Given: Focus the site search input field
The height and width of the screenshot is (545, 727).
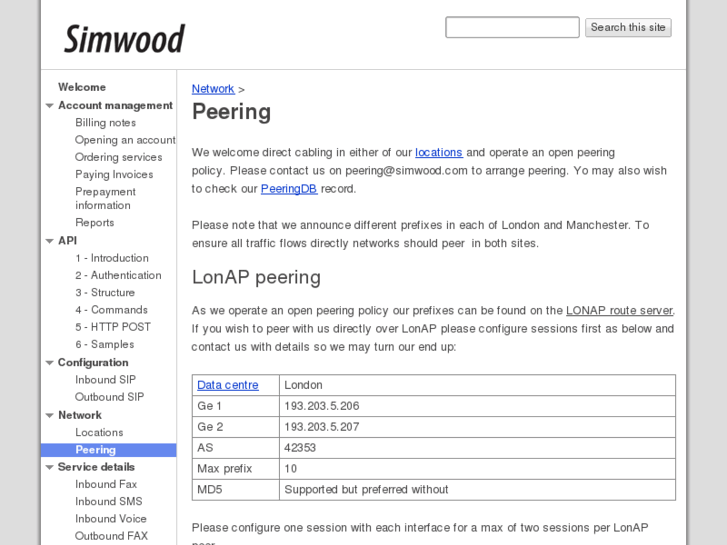Looking at the screenshot, I should click(512, 27).
